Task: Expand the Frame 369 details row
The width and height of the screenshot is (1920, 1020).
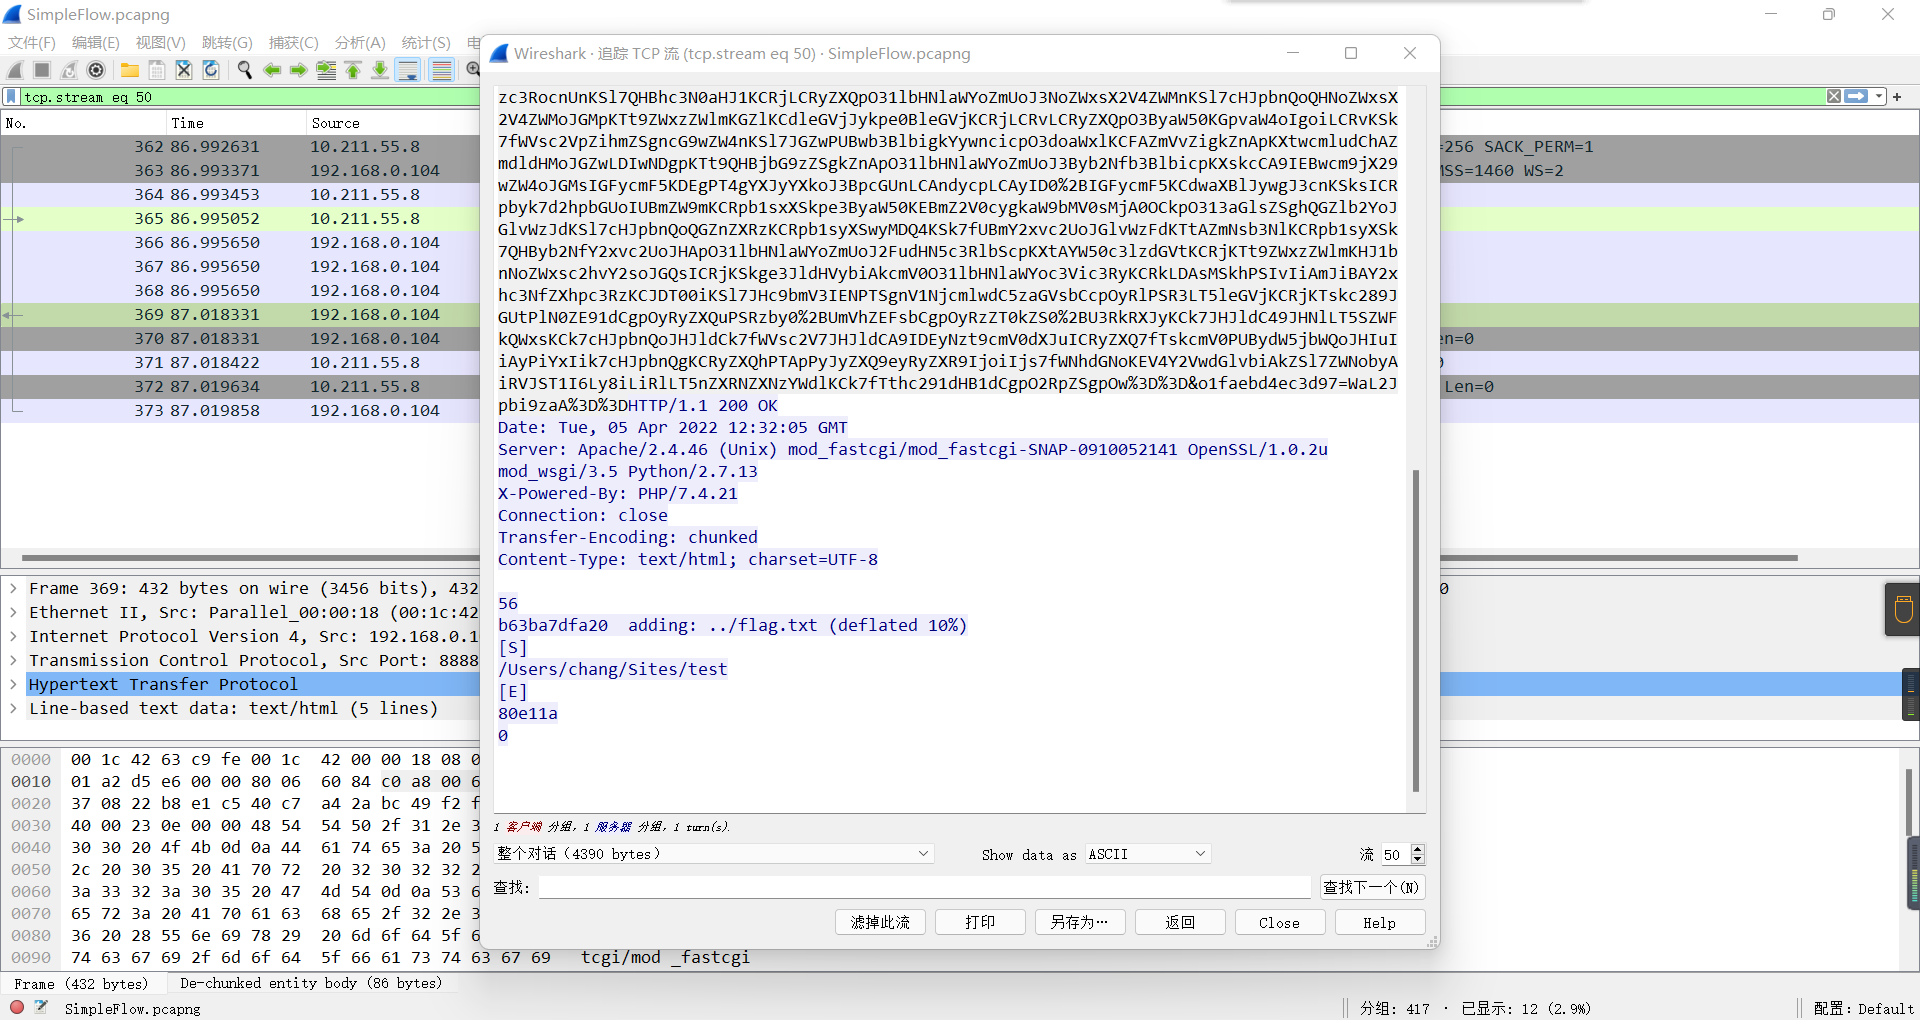Action: 13,588
